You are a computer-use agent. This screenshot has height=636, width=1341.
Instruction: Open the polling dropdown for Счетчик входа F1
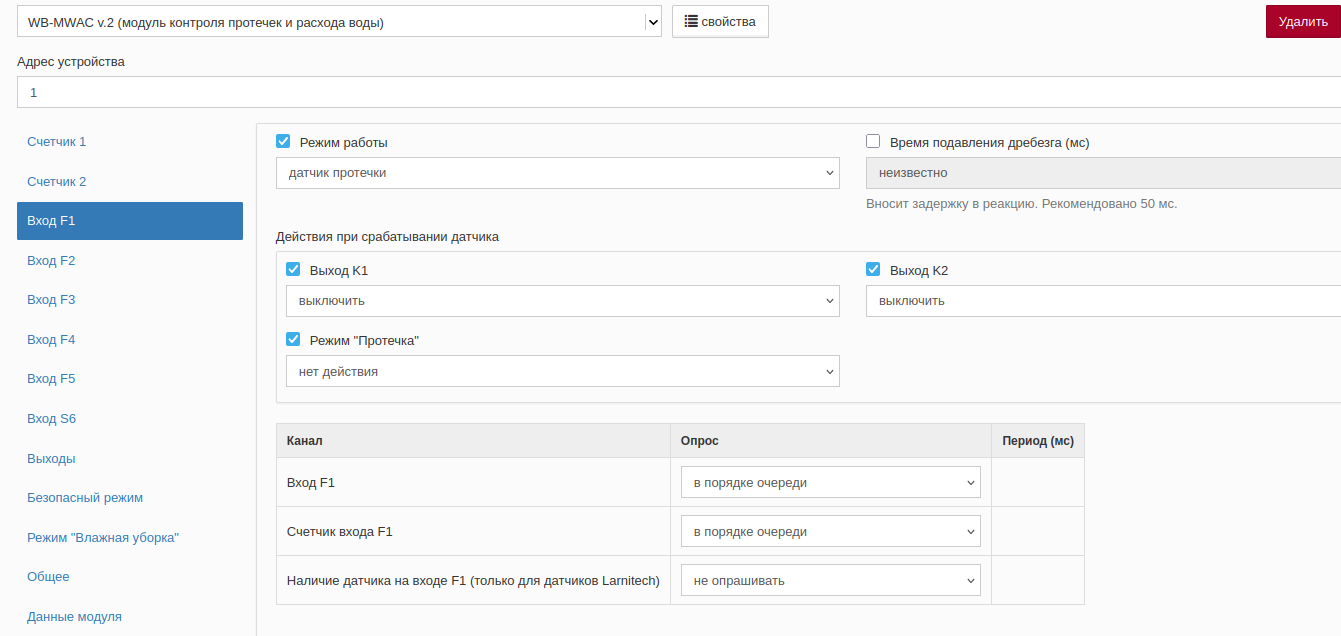point(831,532)
